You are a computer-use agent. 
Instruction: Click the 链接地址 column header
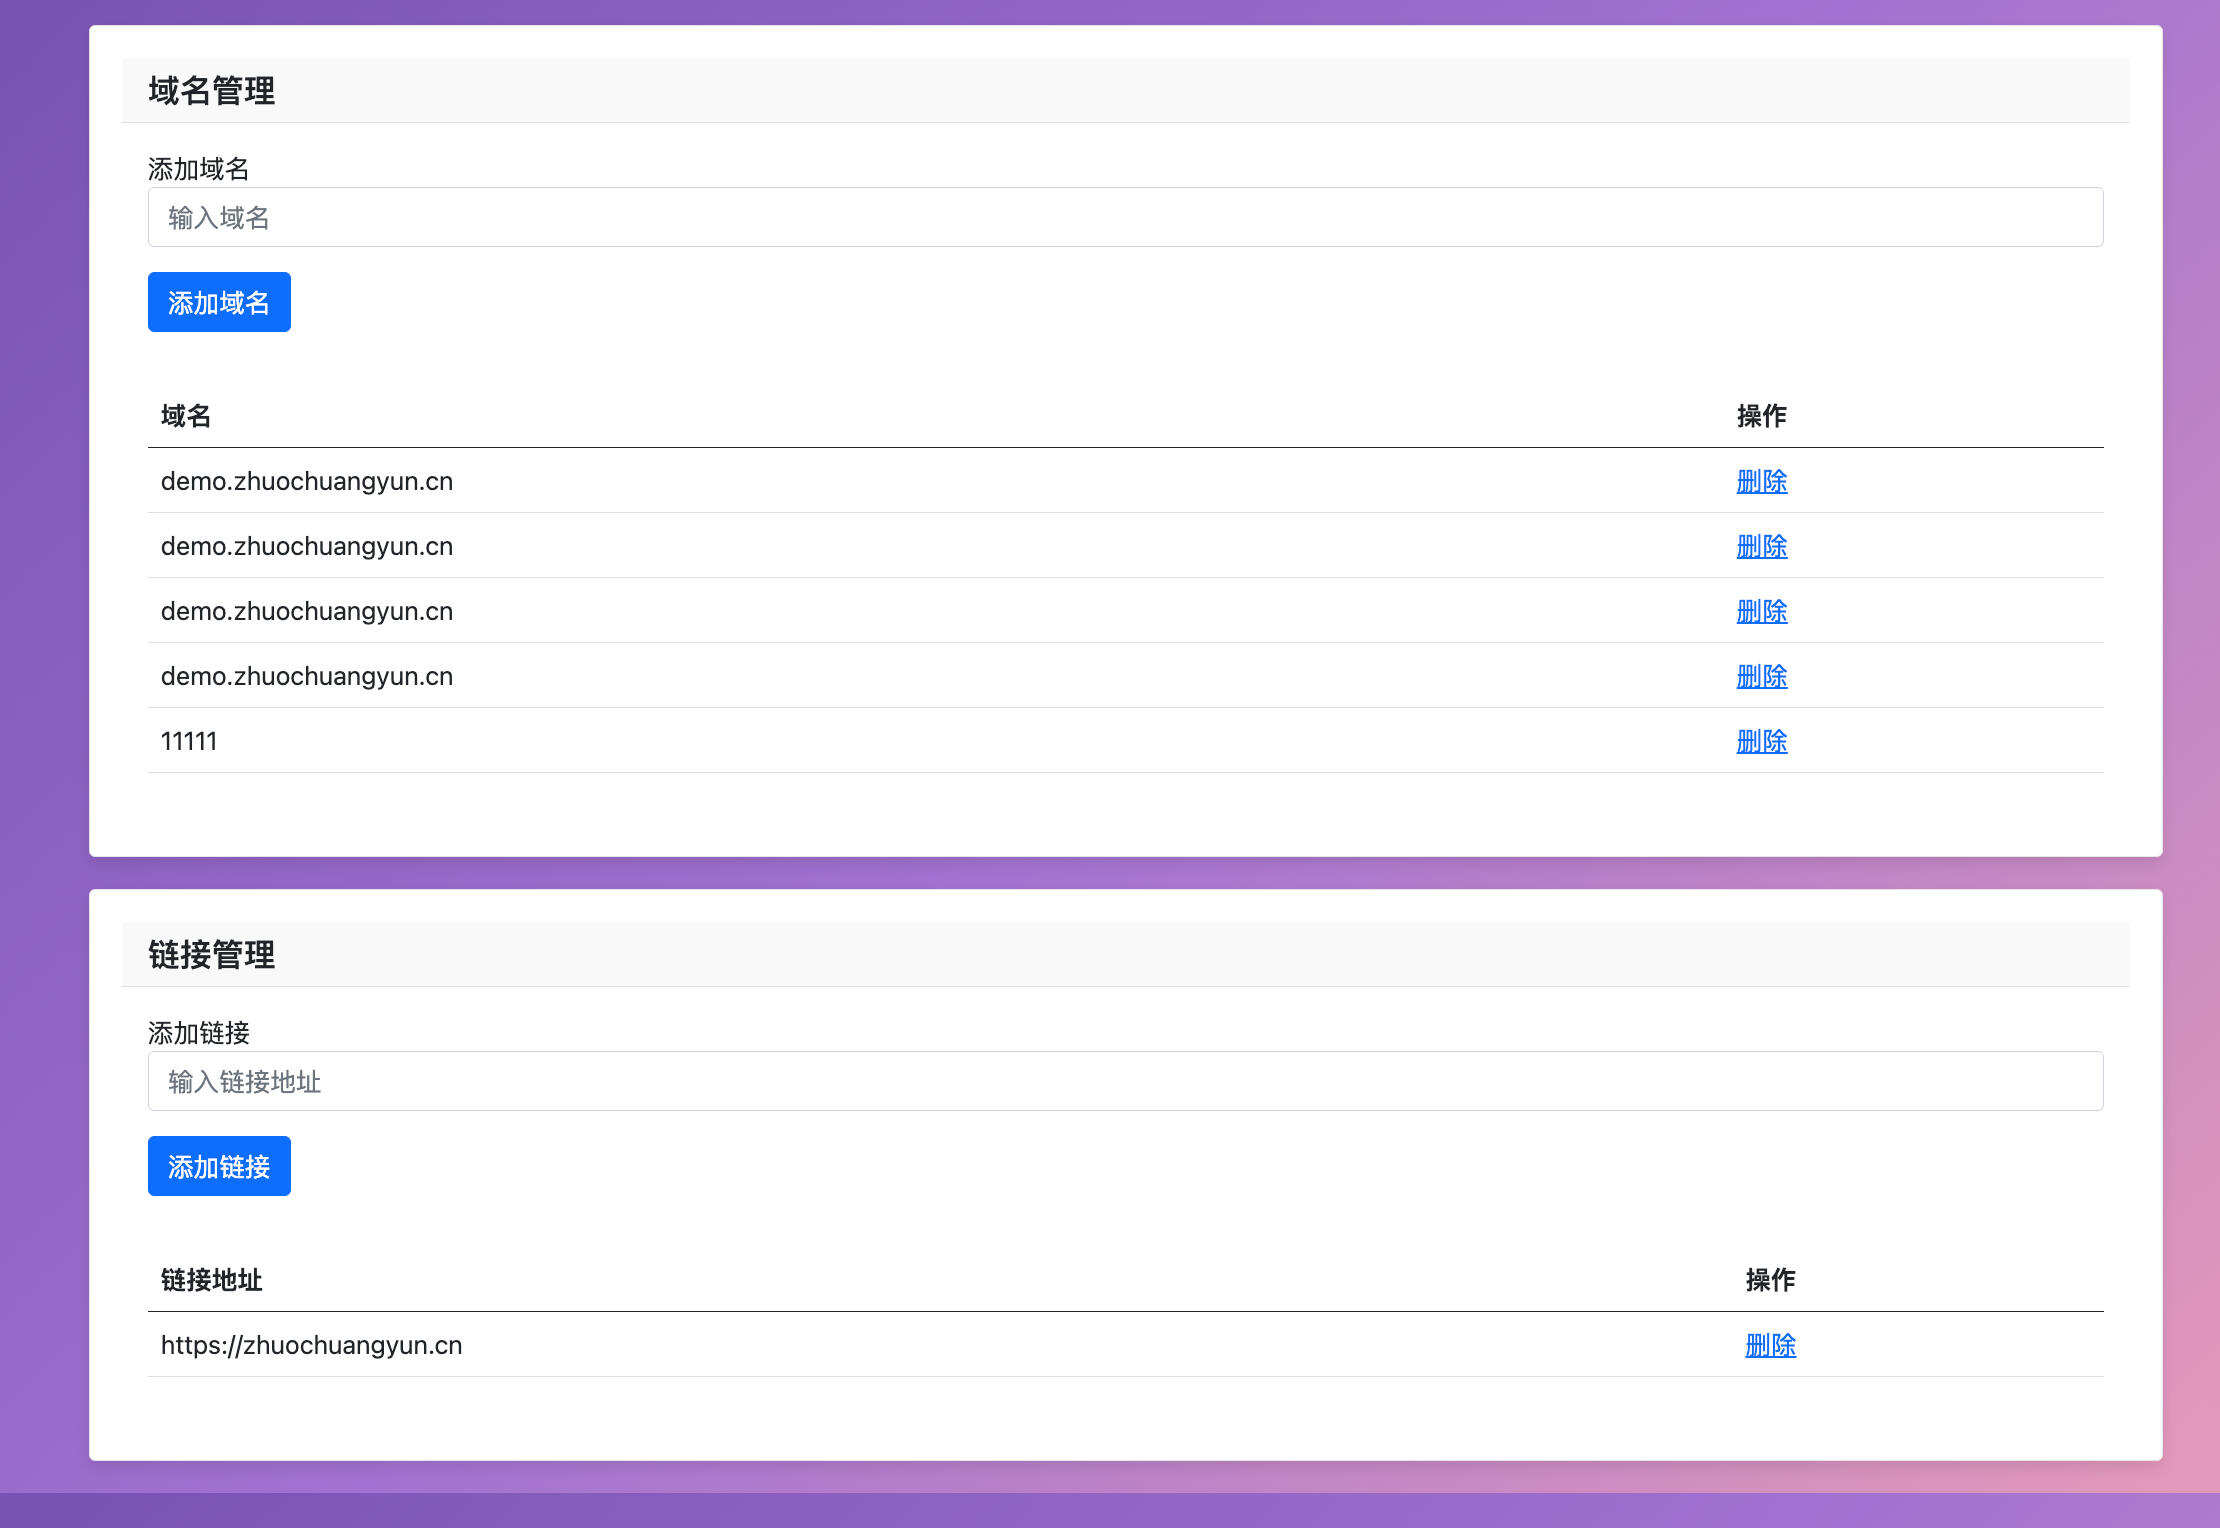[x=211, y=1280]
